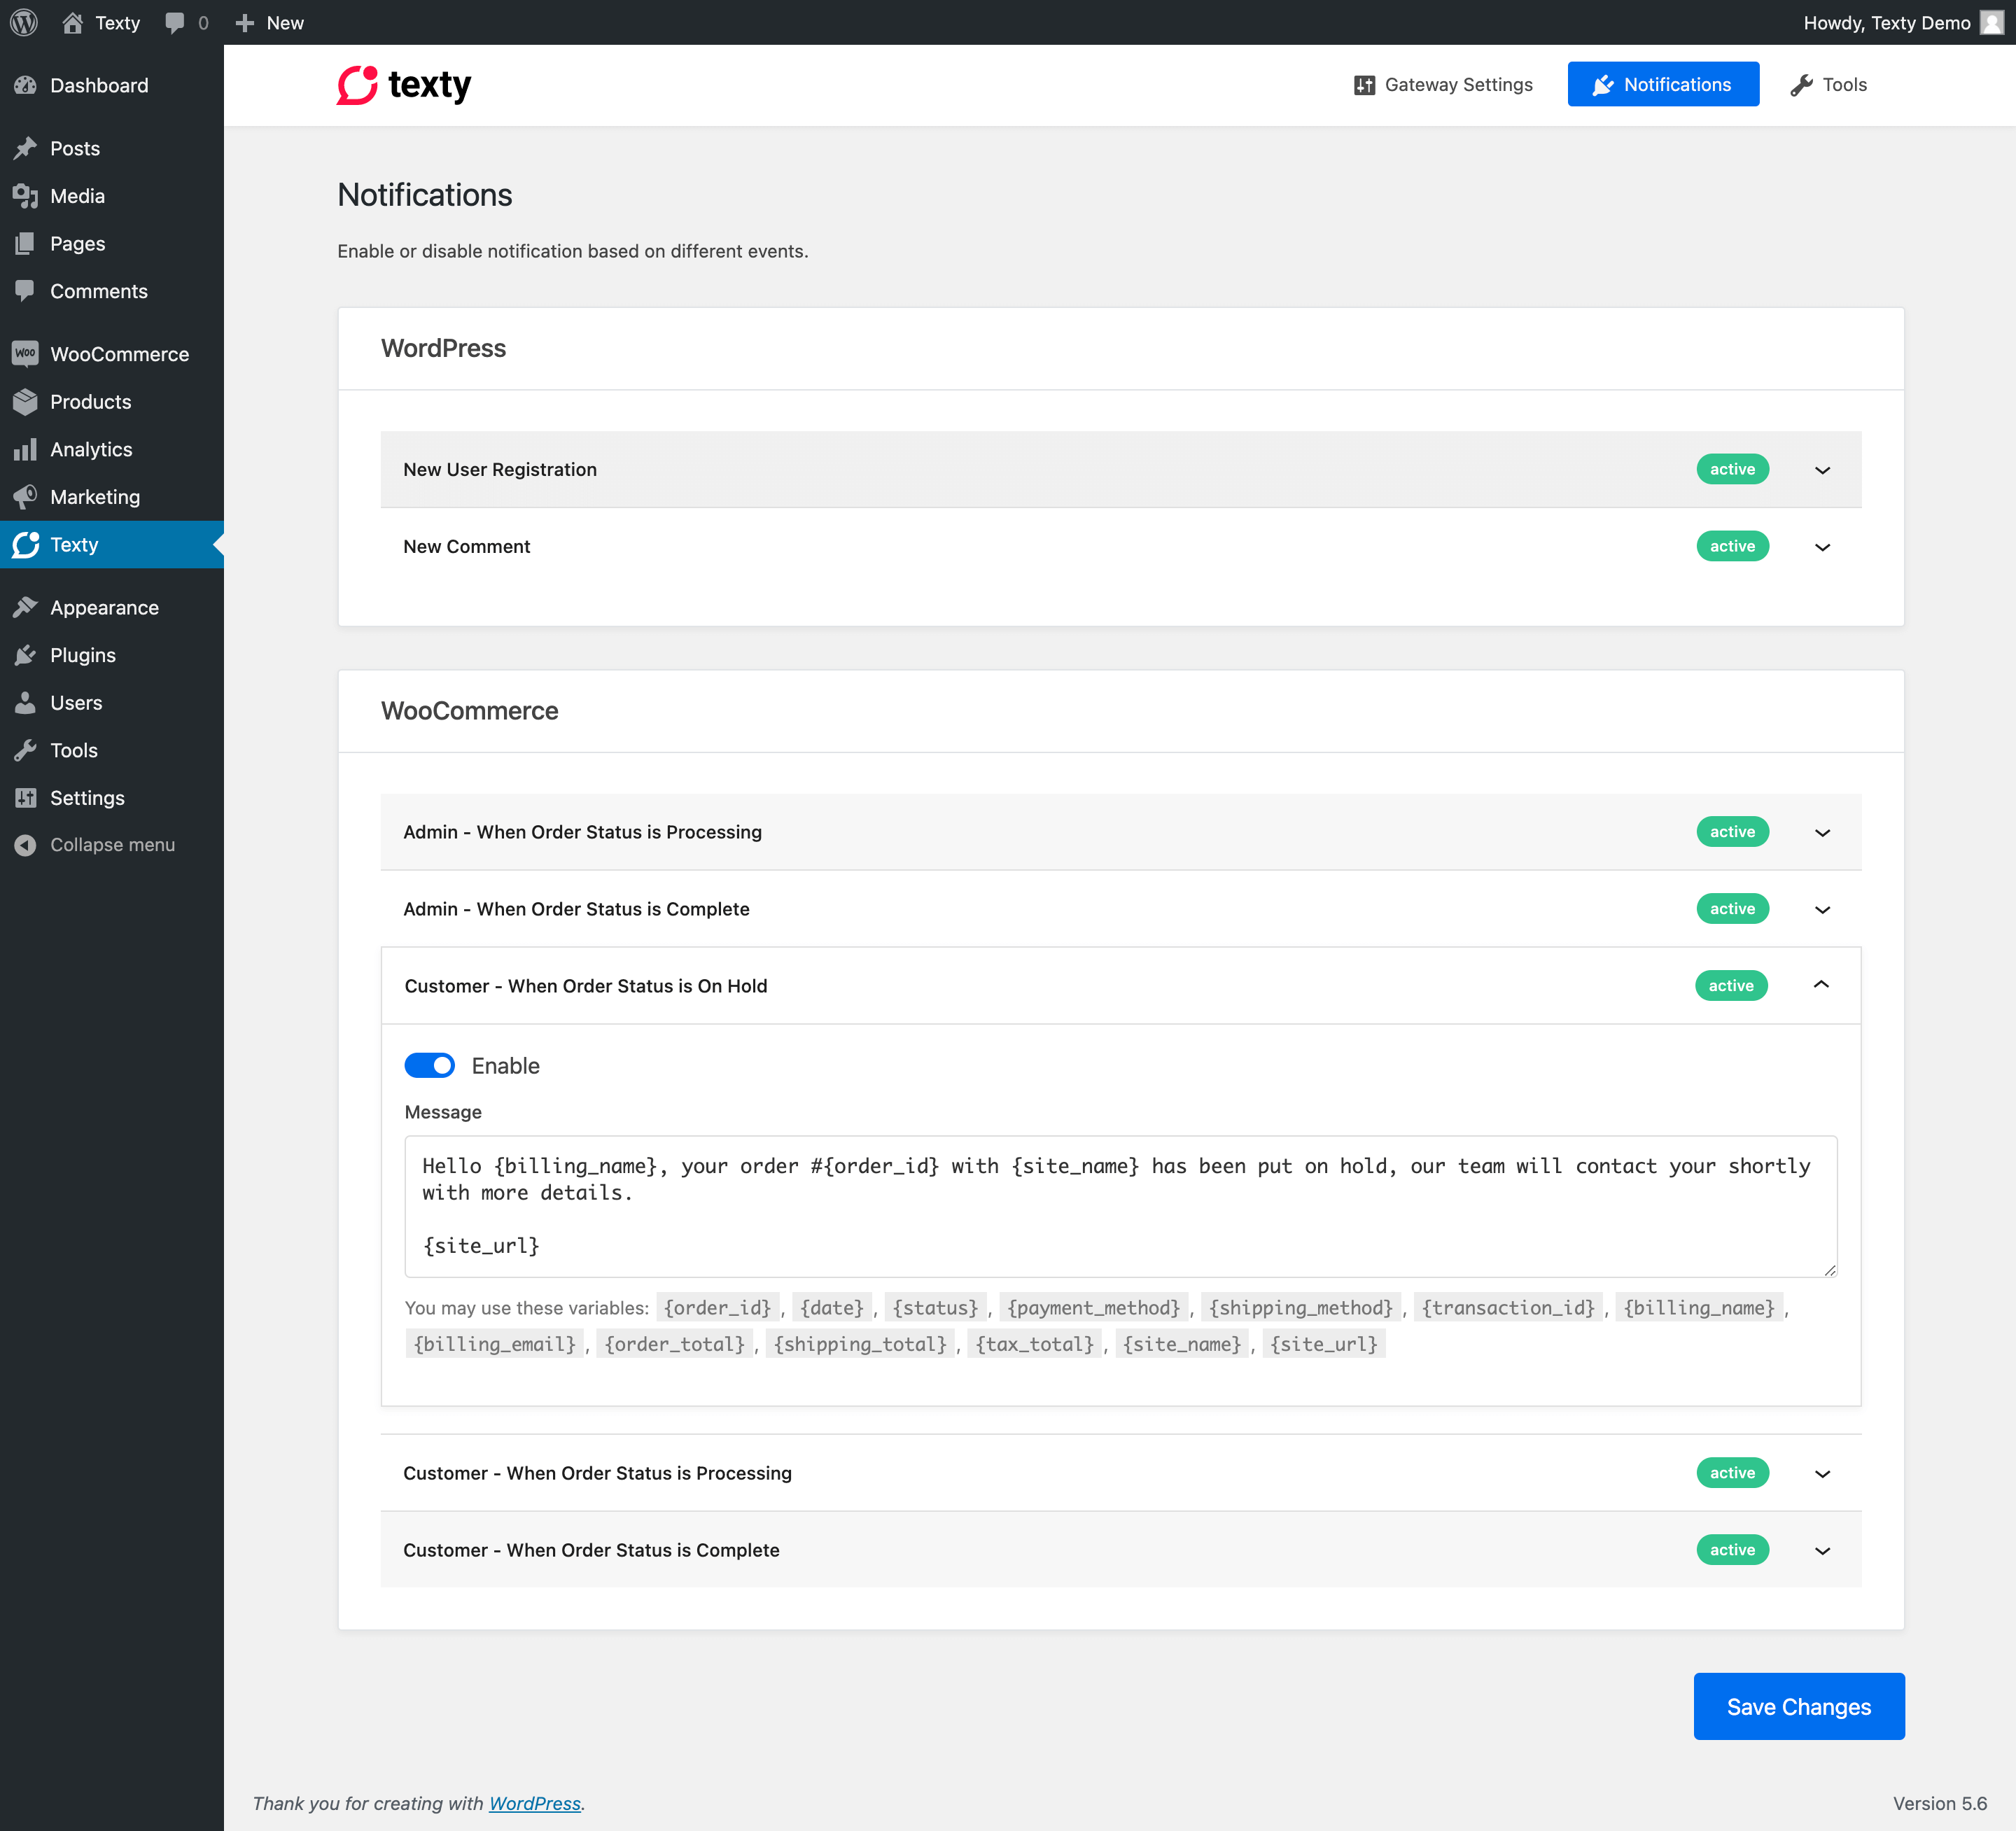Viewport: 2016px width, 1831px height.
Task: Expand Customer When Order Status Processing
Action: click(1823, 1473)
